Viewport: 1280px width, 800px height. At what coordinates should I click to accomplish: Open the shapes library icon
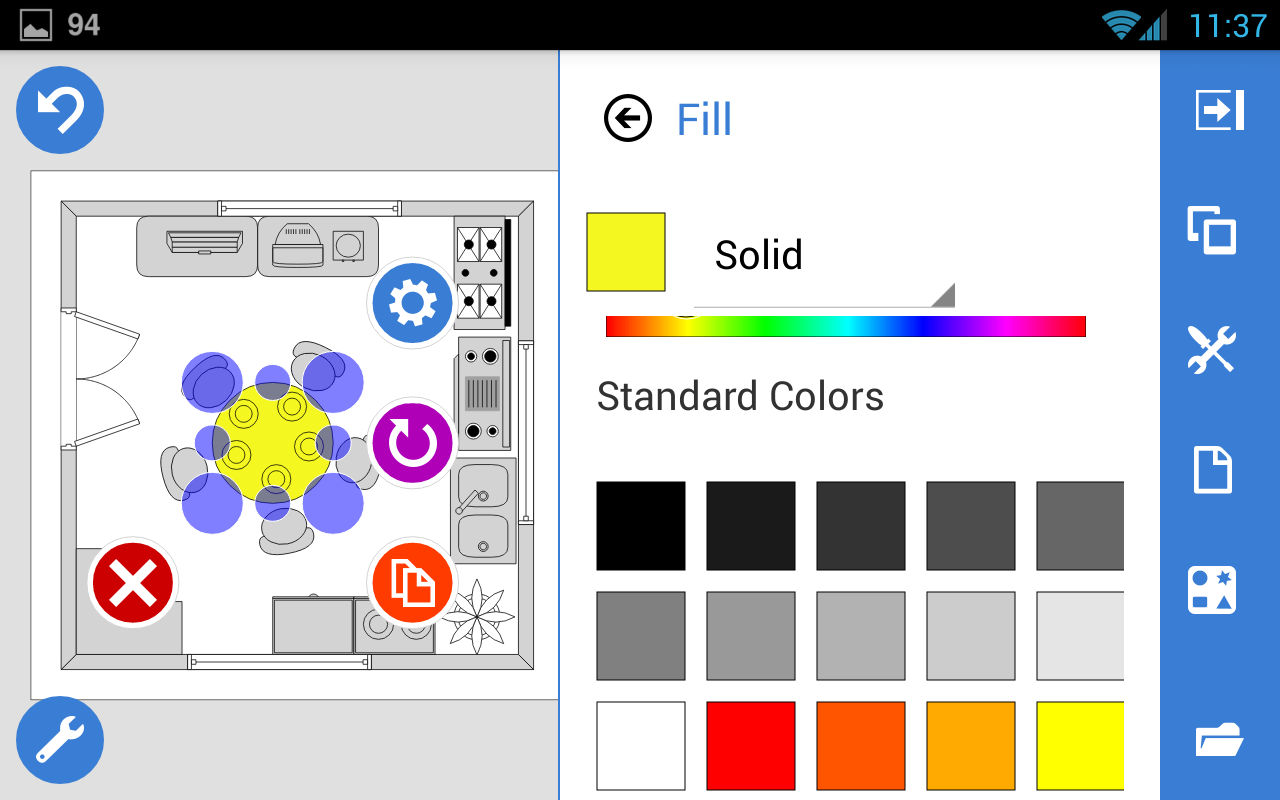pos(1212,590)
